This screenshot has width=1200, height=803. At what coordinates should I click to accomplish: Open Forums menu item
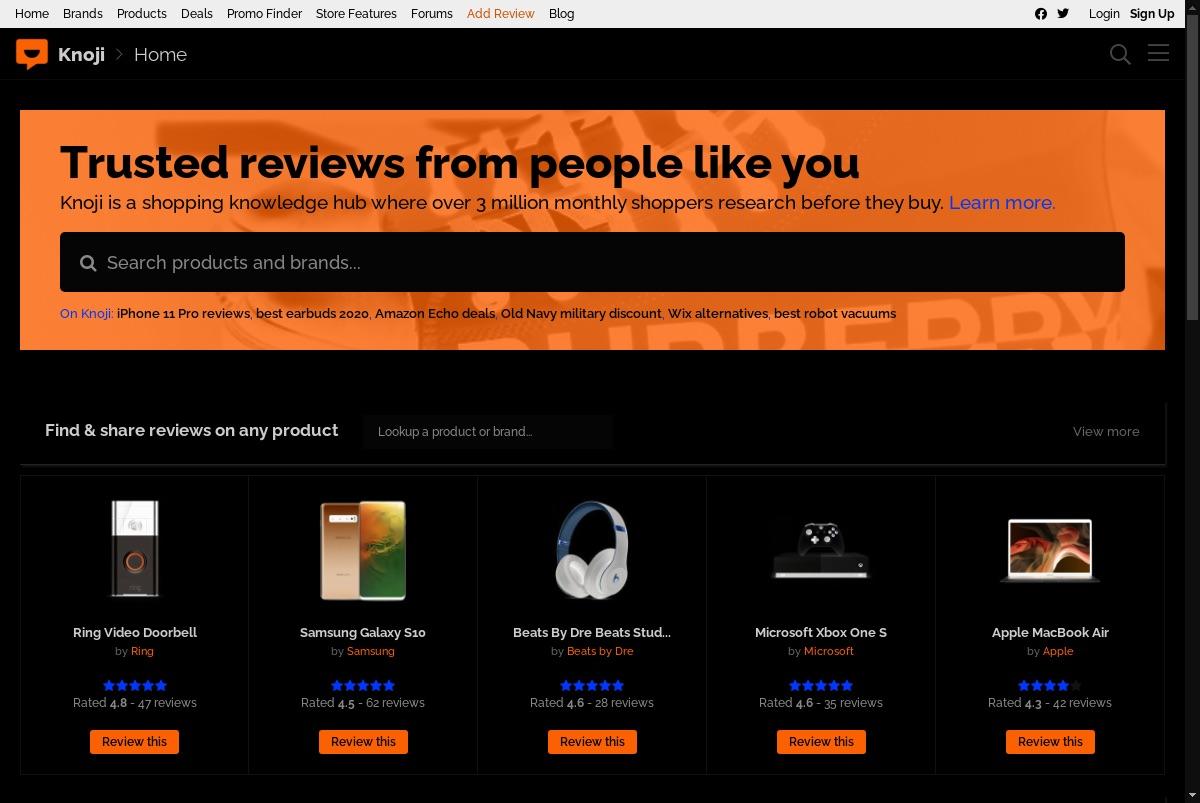click(432, 14)
